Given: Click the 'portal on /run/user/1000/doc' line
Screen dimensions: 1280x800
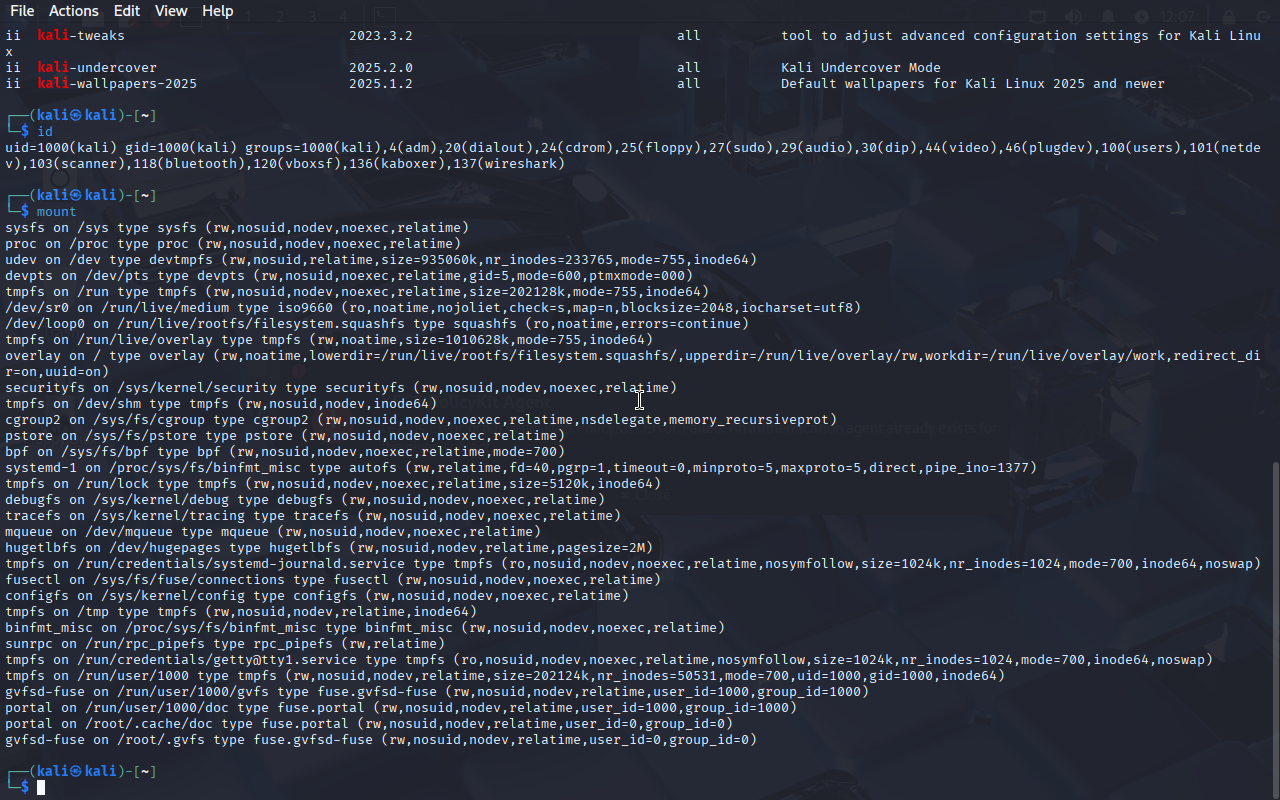Looking at the screenshot, I should click(x=401, y=708).
